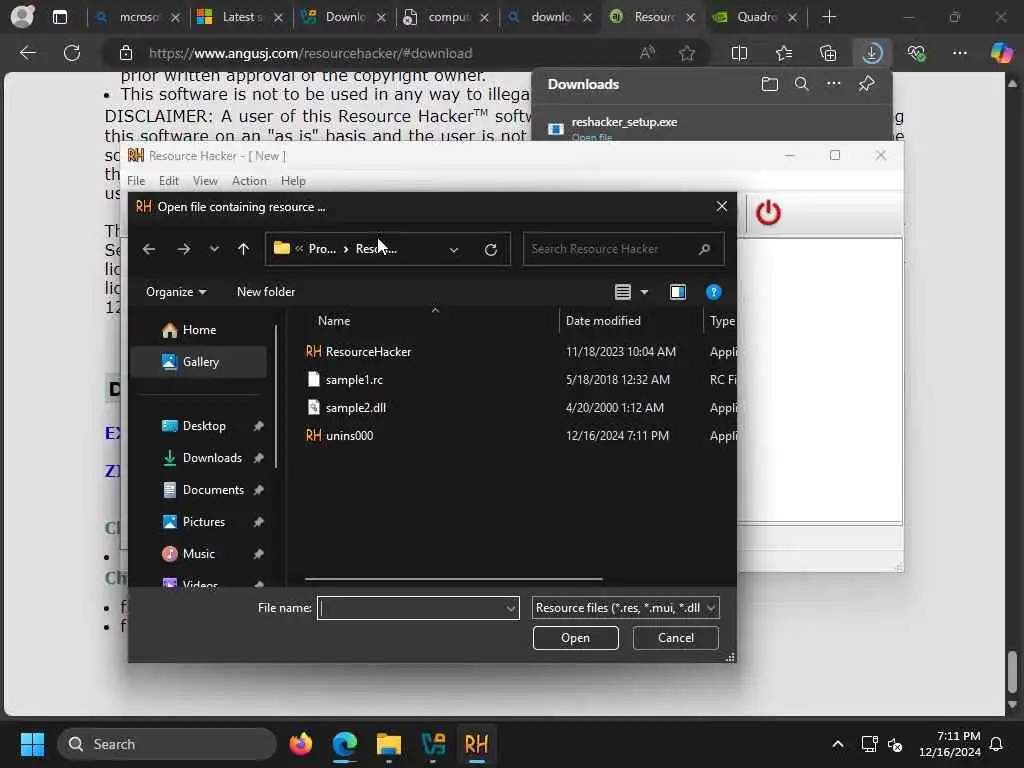1024x768 pixels.
Task: Pin the Edge Downloads panel
Action: click(866, 84)
